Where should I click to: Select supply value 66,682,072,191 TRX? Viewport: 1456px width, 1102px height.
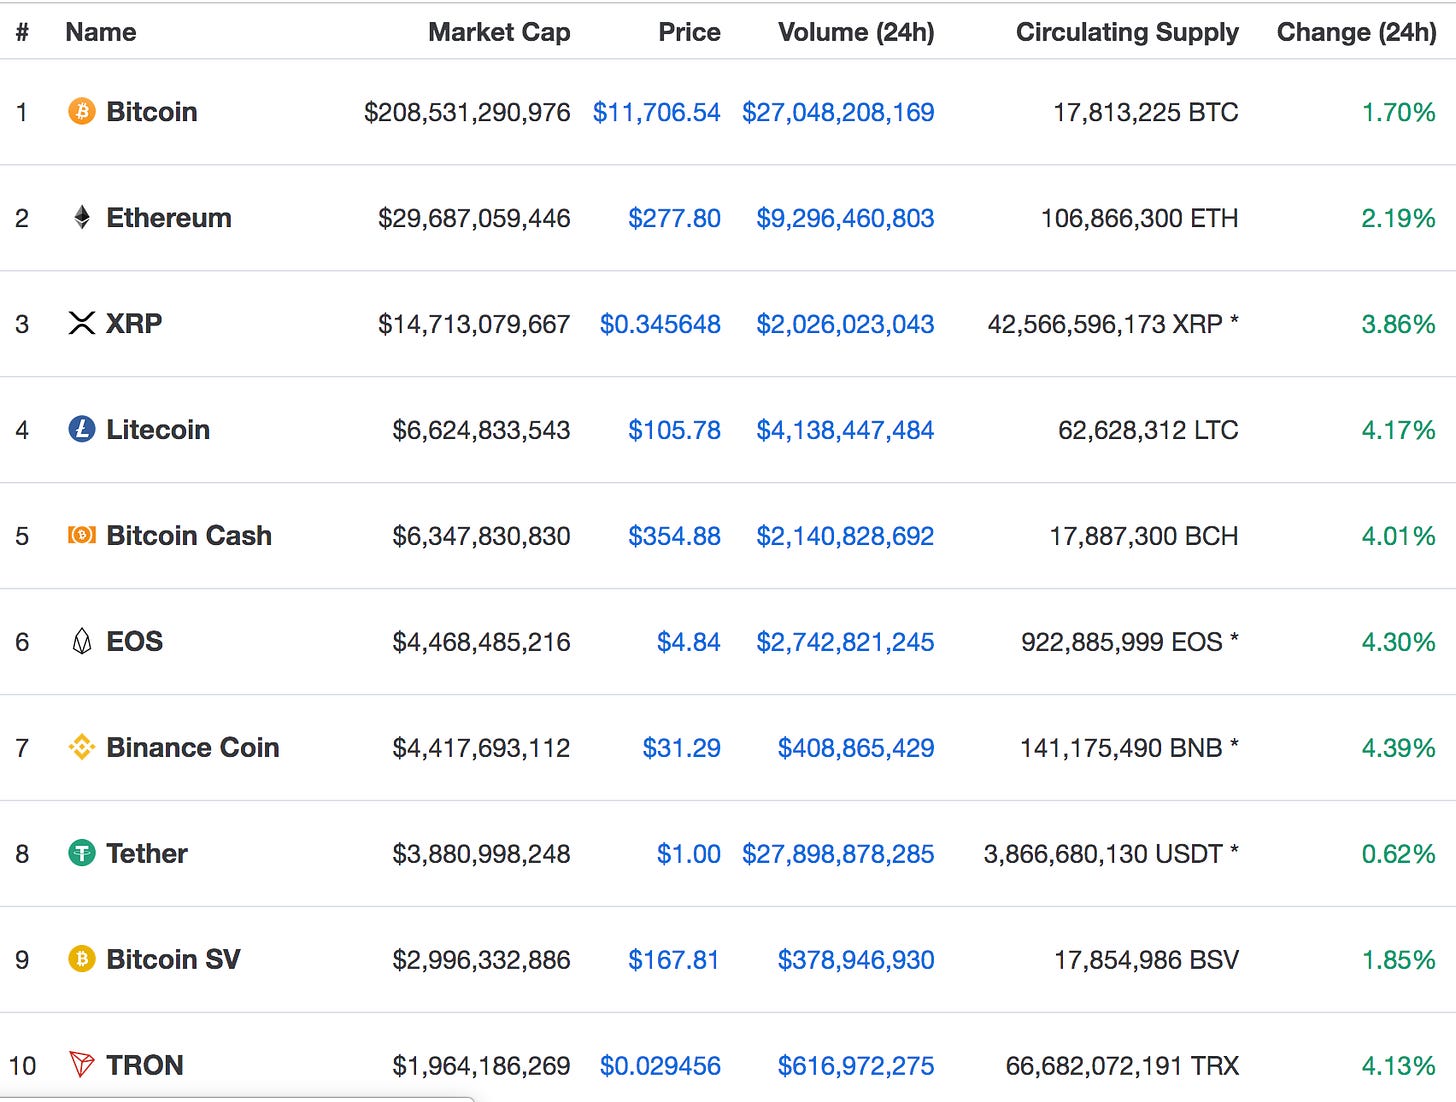[1122, 1066]
